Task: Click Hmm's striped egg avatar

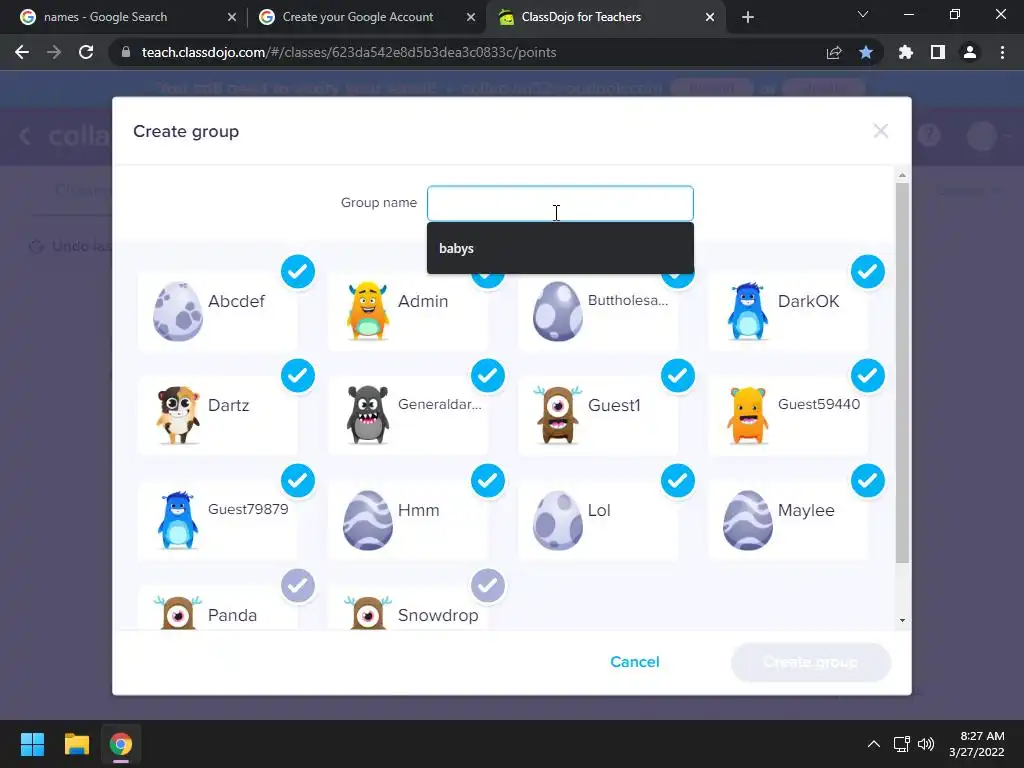Action: click(368, 520)
